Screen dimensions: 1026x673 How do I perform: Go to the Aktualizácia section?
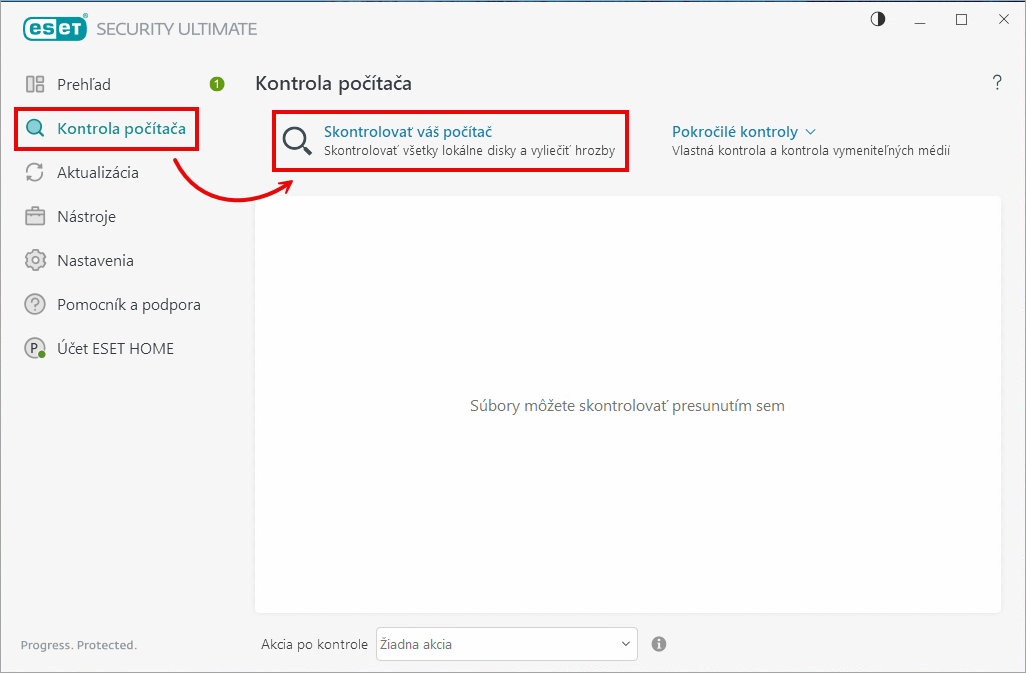(98, 172)
